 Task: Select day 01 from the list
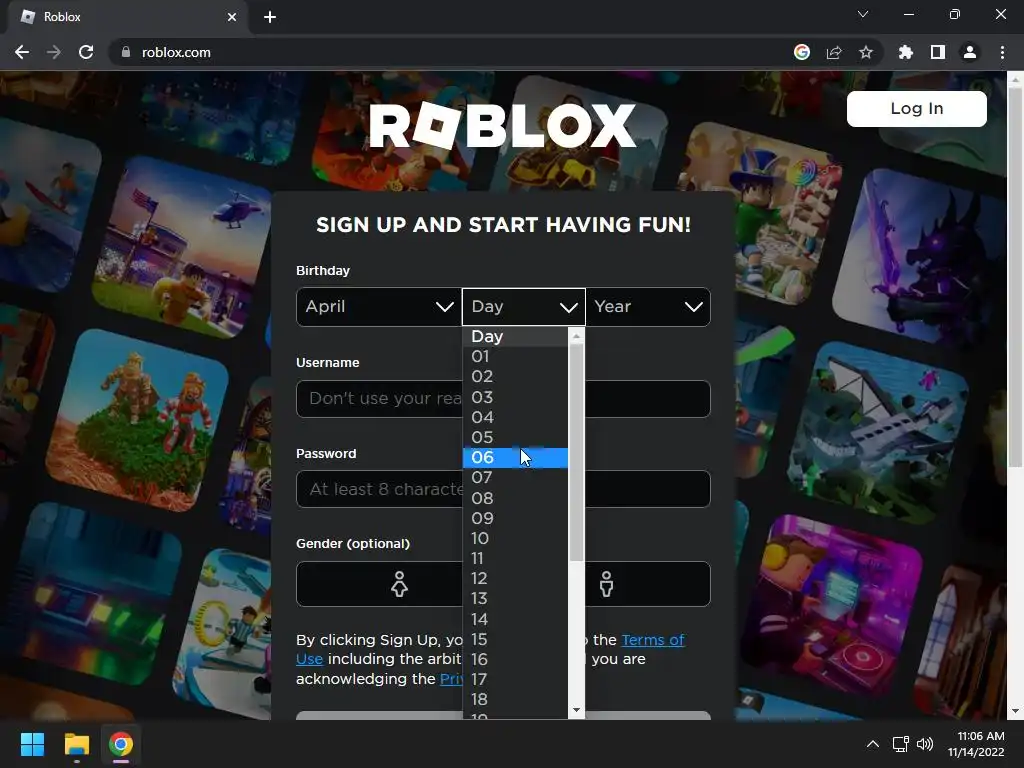(x=515, y=357)
